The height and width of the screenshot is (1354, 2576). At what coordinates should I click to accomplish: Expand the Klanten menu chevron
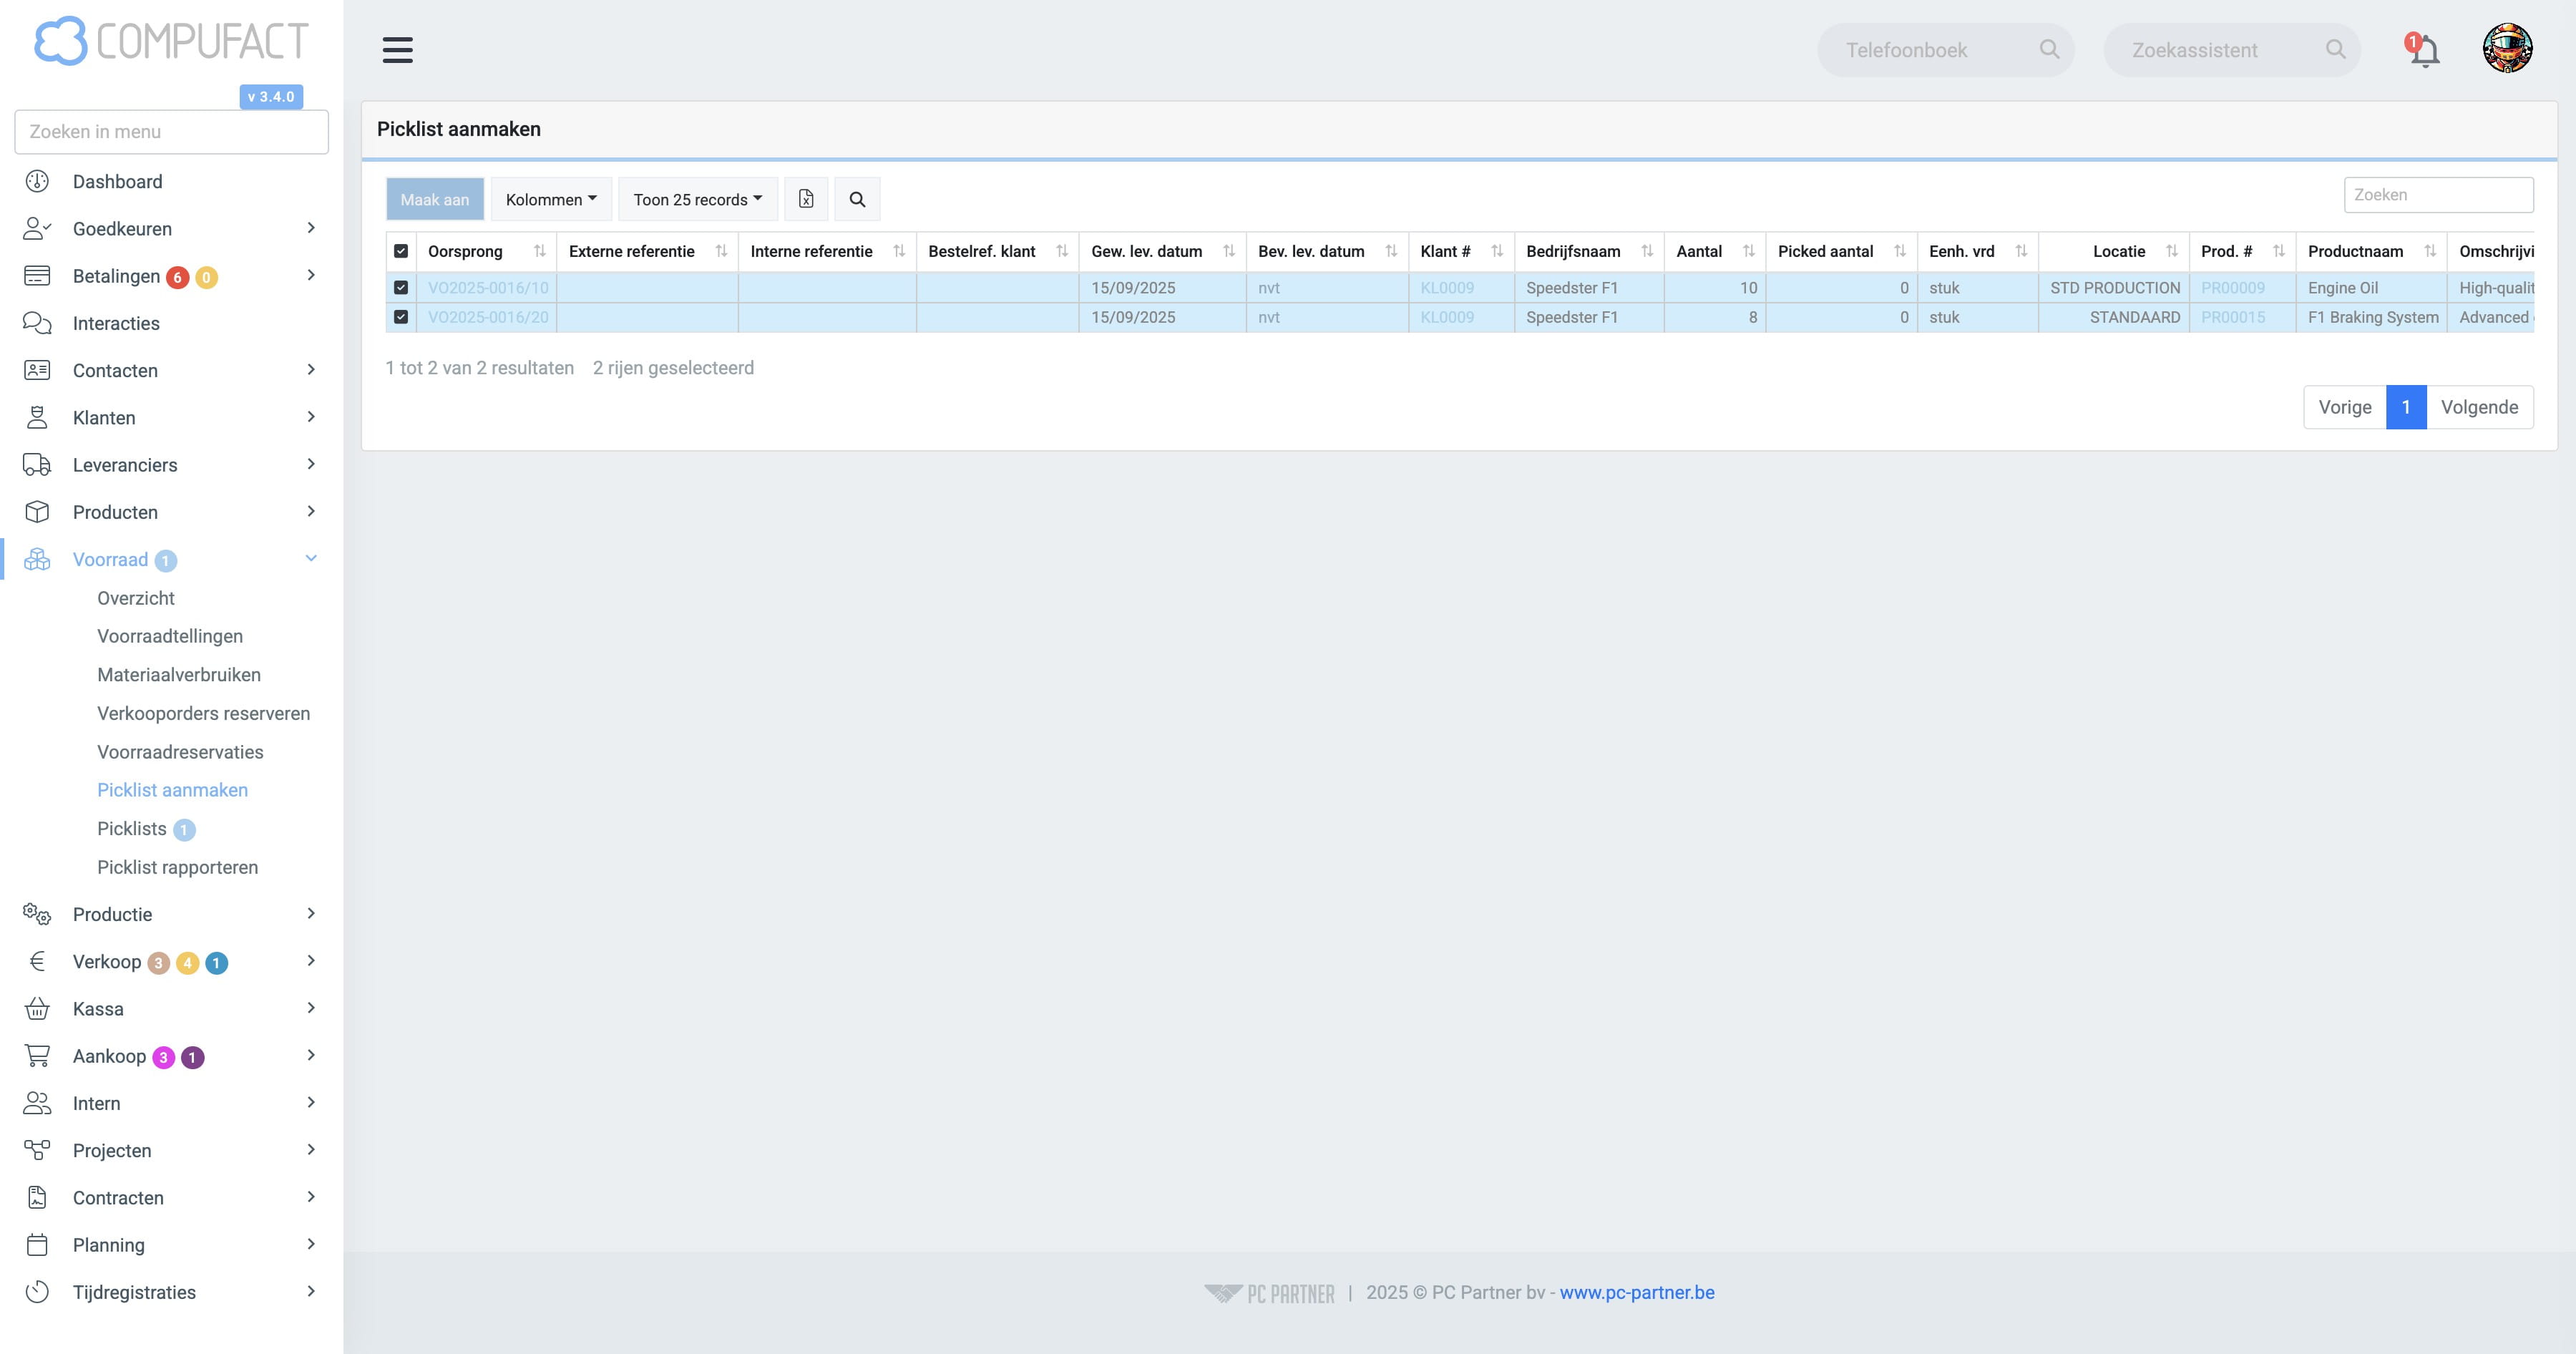coord(311,417)
